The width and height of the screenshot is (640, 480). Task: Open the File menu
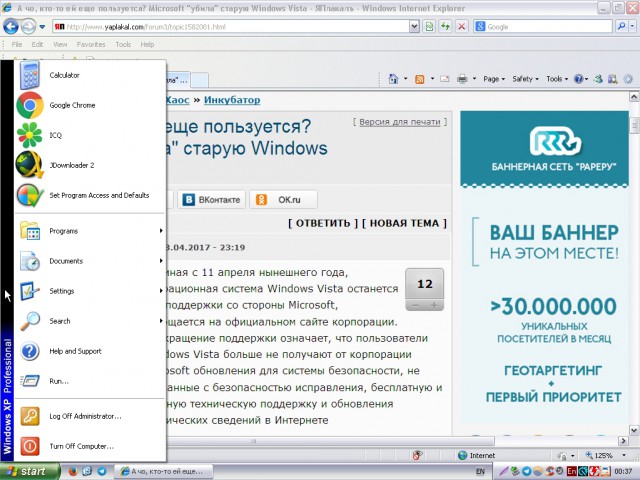click(x=17, y=44)
